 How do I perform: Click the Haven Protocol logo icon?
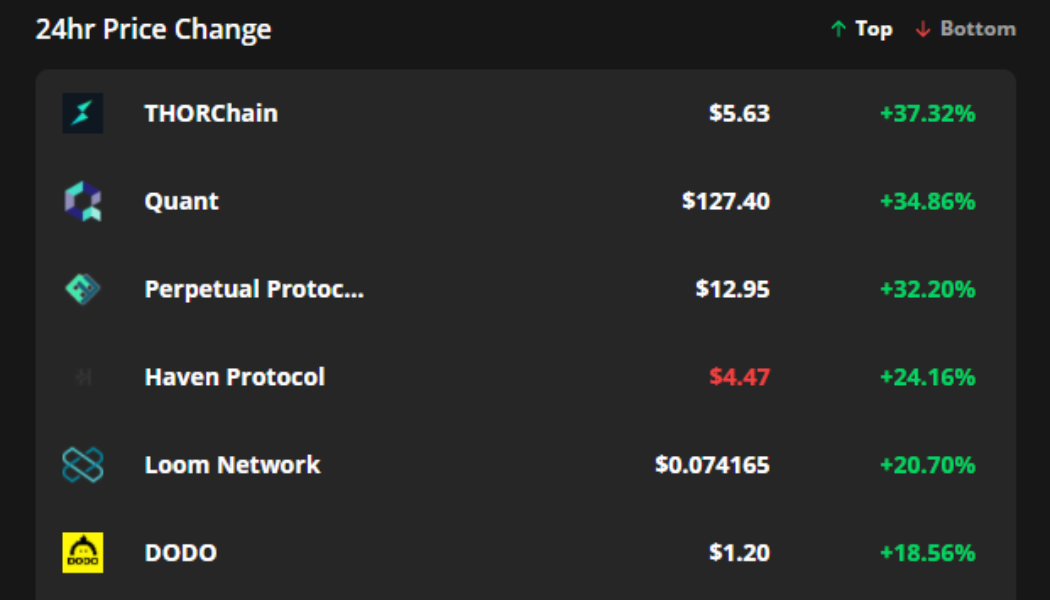click(83, 377)
